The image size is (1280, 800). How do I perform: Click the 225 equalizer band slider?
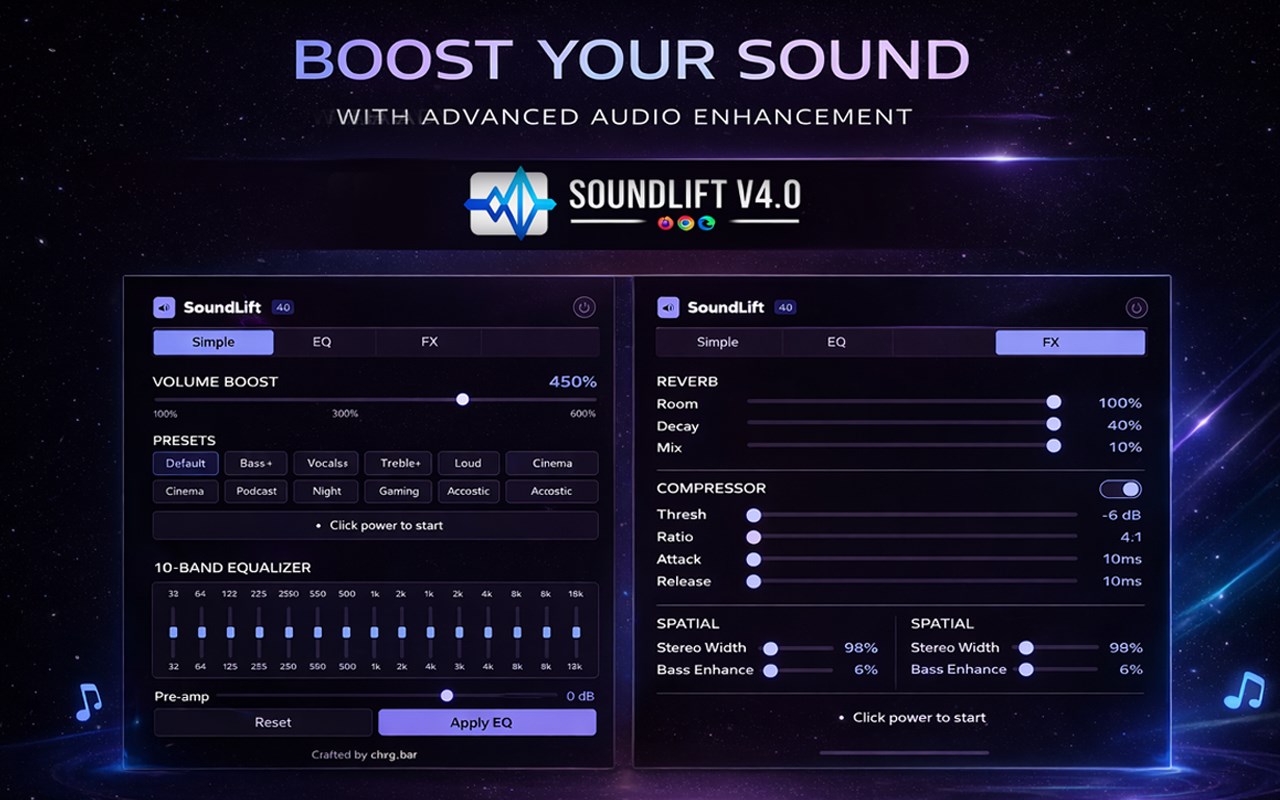(x=259, y=632)
